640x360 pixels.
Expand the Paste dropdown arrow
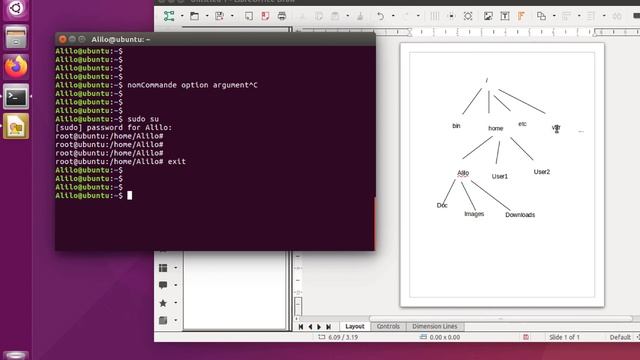pos(348,16)
